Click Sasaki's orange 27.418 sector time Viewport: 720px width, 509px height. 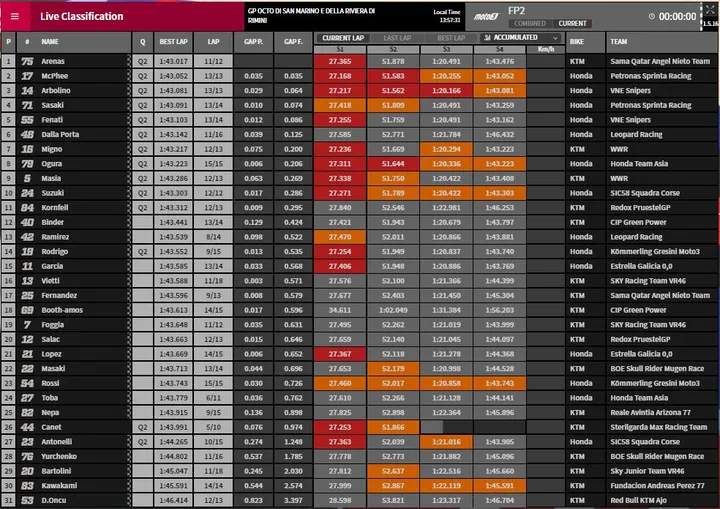pyautogui.click(x=340, y=105)
